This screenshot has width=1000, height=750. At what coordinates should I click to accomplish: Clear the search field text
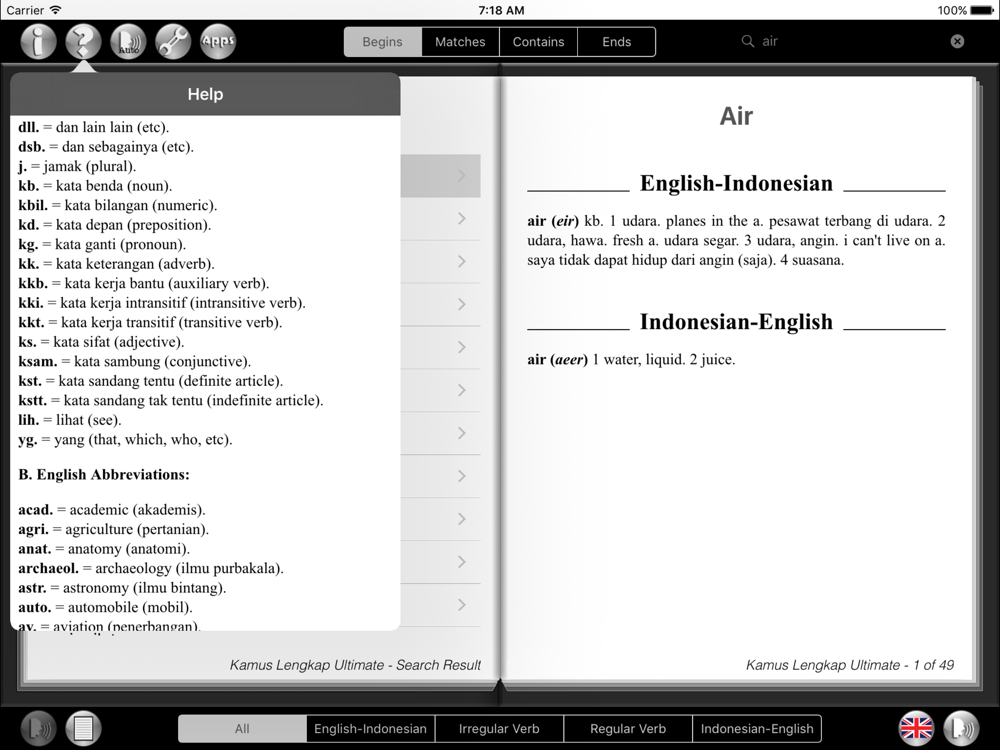[x=957, y=42]
